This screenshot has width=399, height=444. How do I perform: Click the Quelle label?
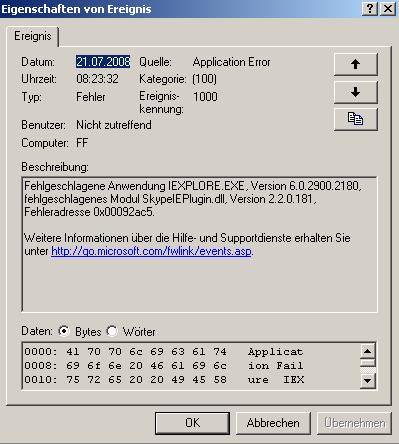tap(155, 62)
